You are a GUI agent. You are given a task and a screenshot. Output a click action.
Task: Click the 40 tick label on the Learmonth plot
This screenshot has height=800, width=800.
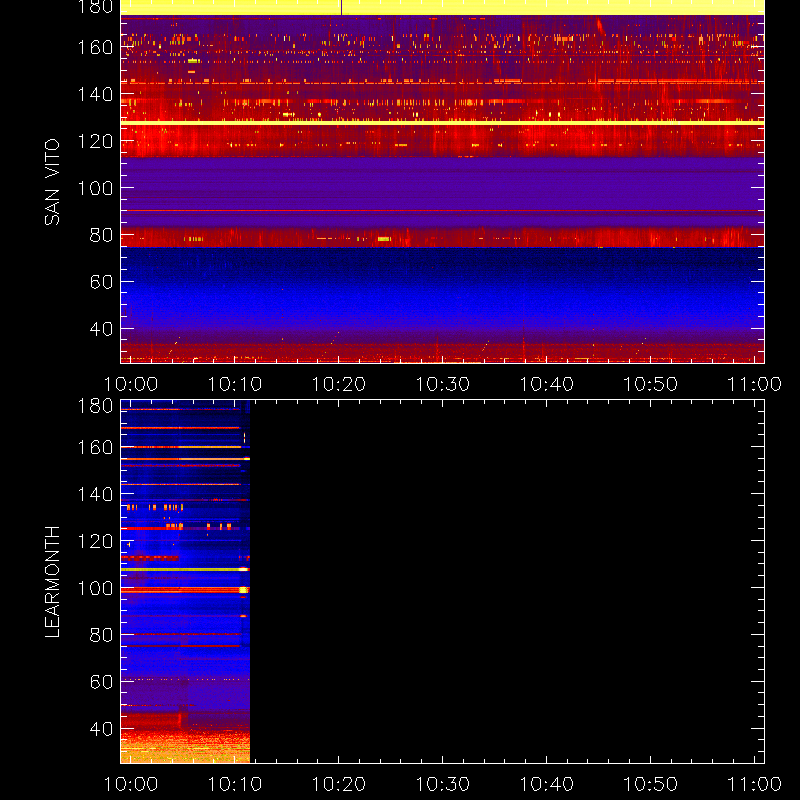click(101, 729)
